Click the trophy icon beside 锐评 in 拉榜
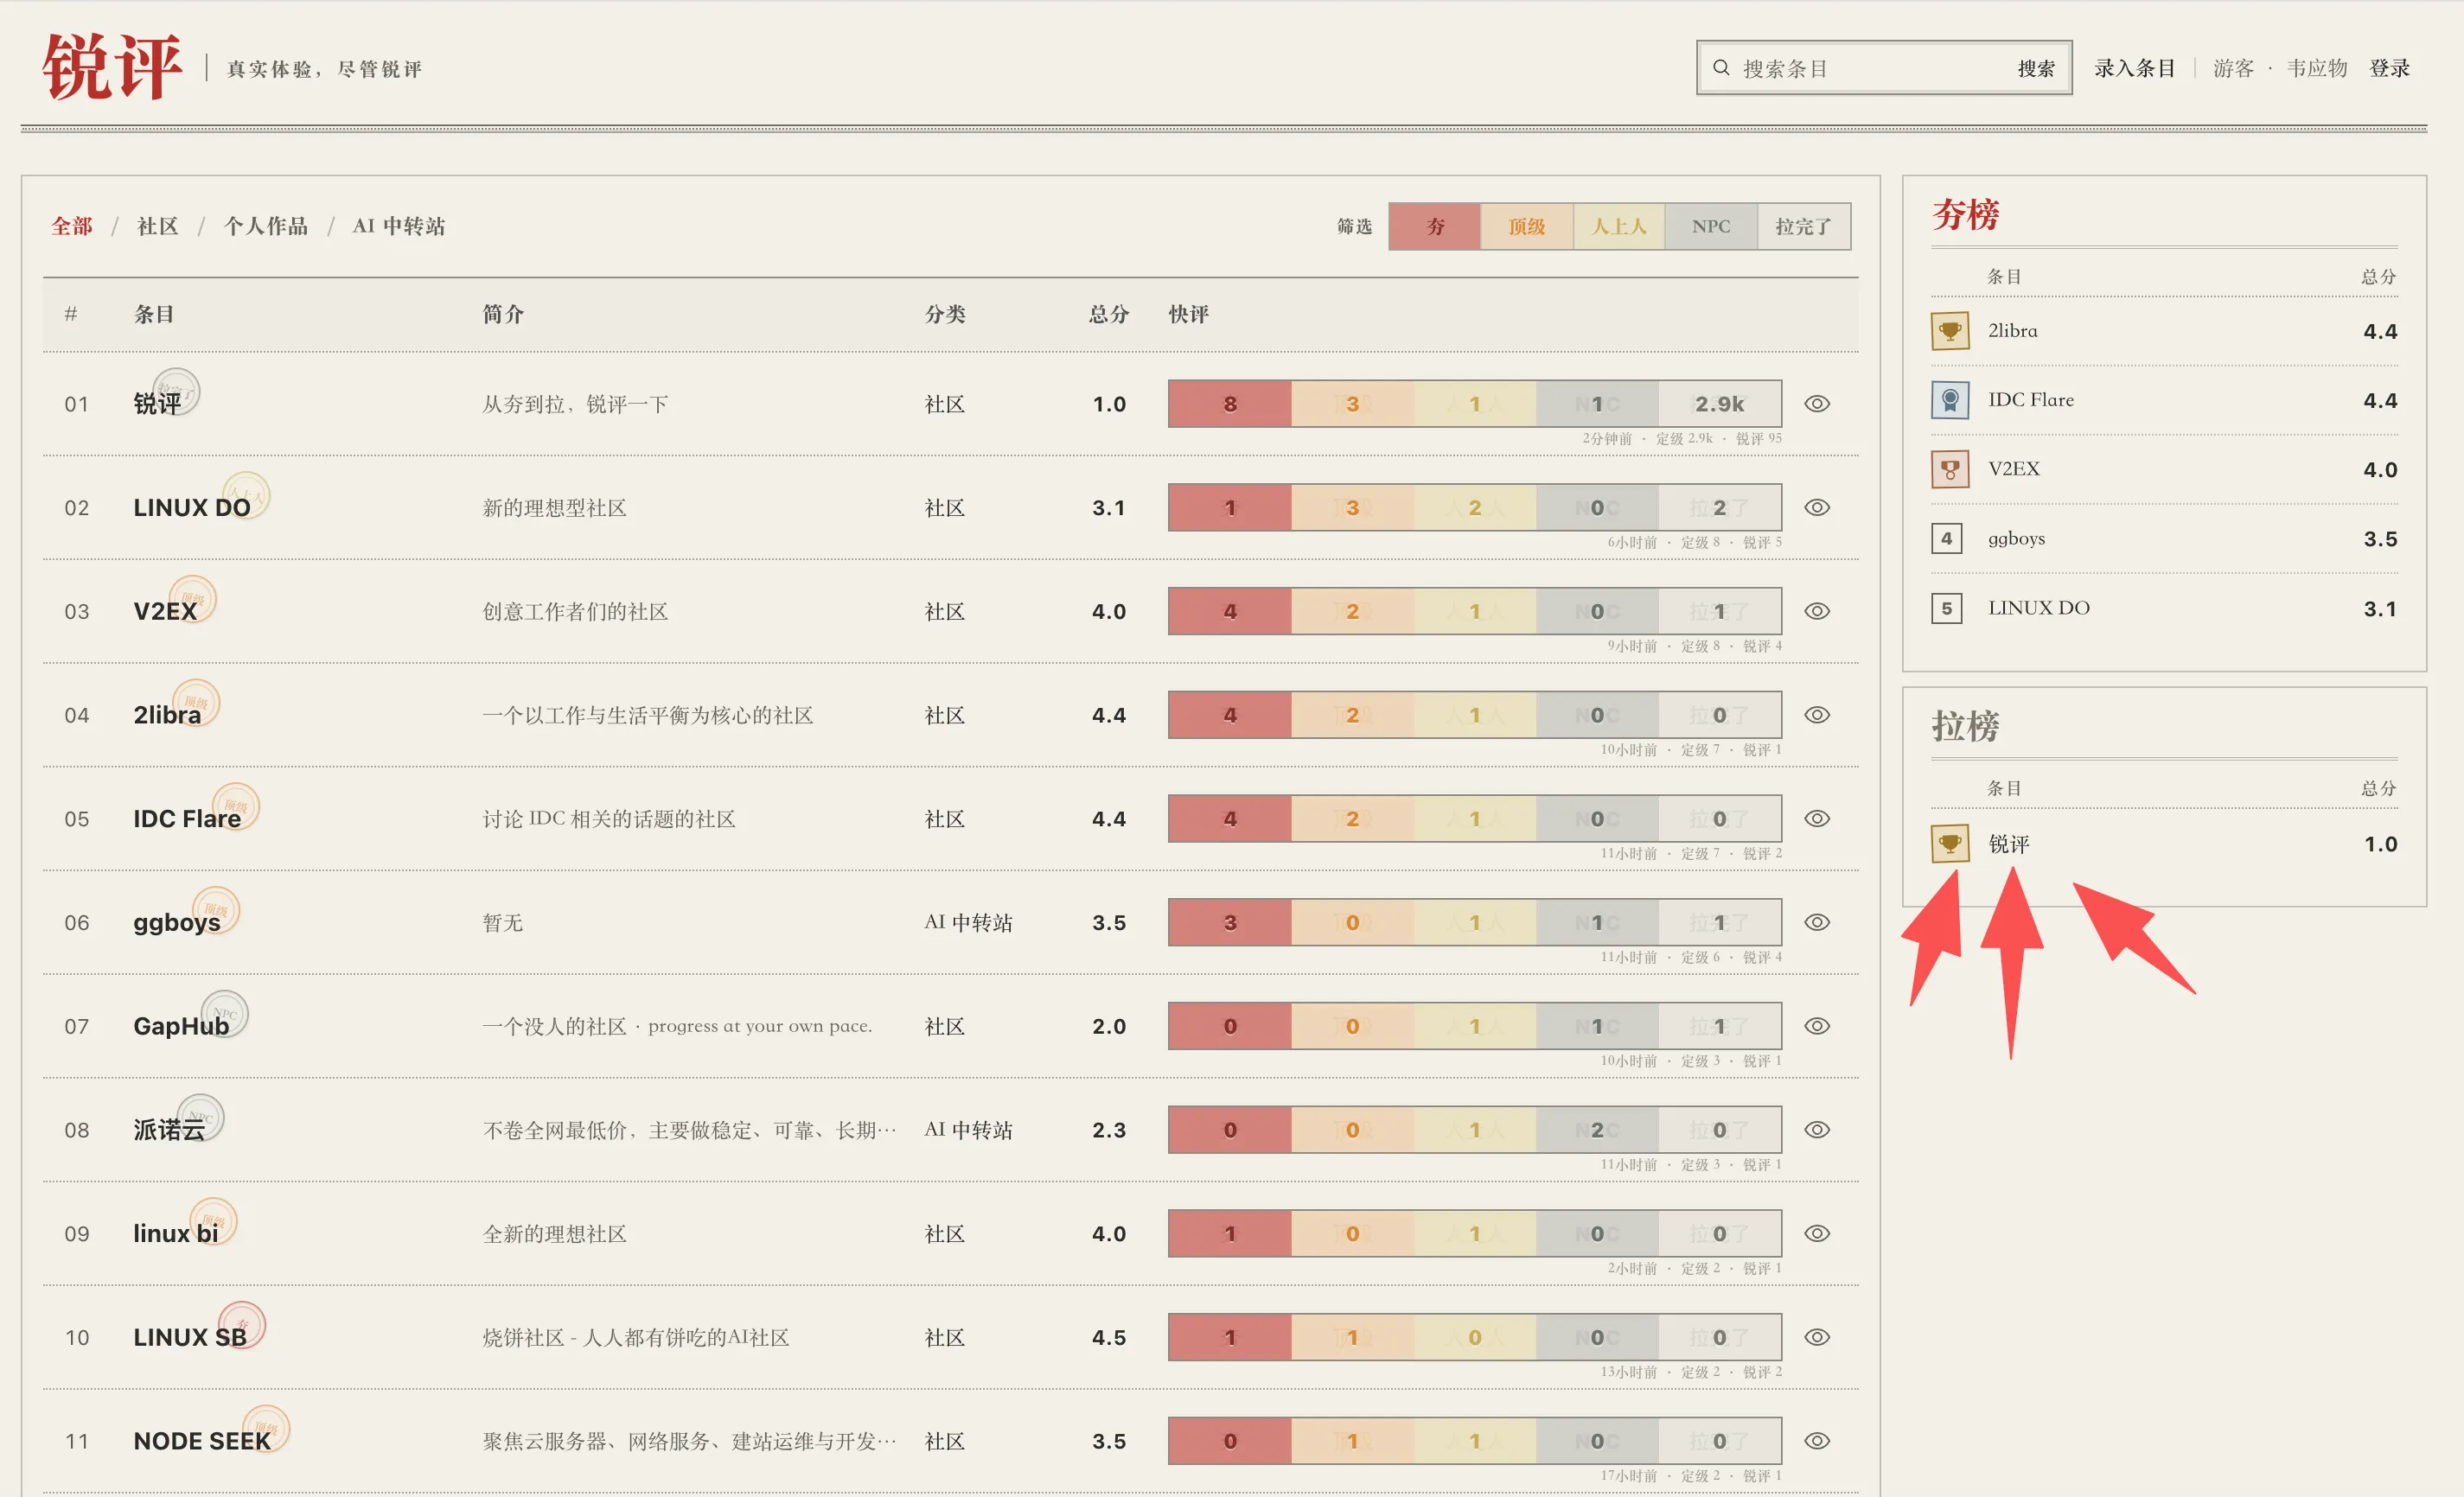The width and height of the screenshot is (2464, 1497). coord(1949,843)
